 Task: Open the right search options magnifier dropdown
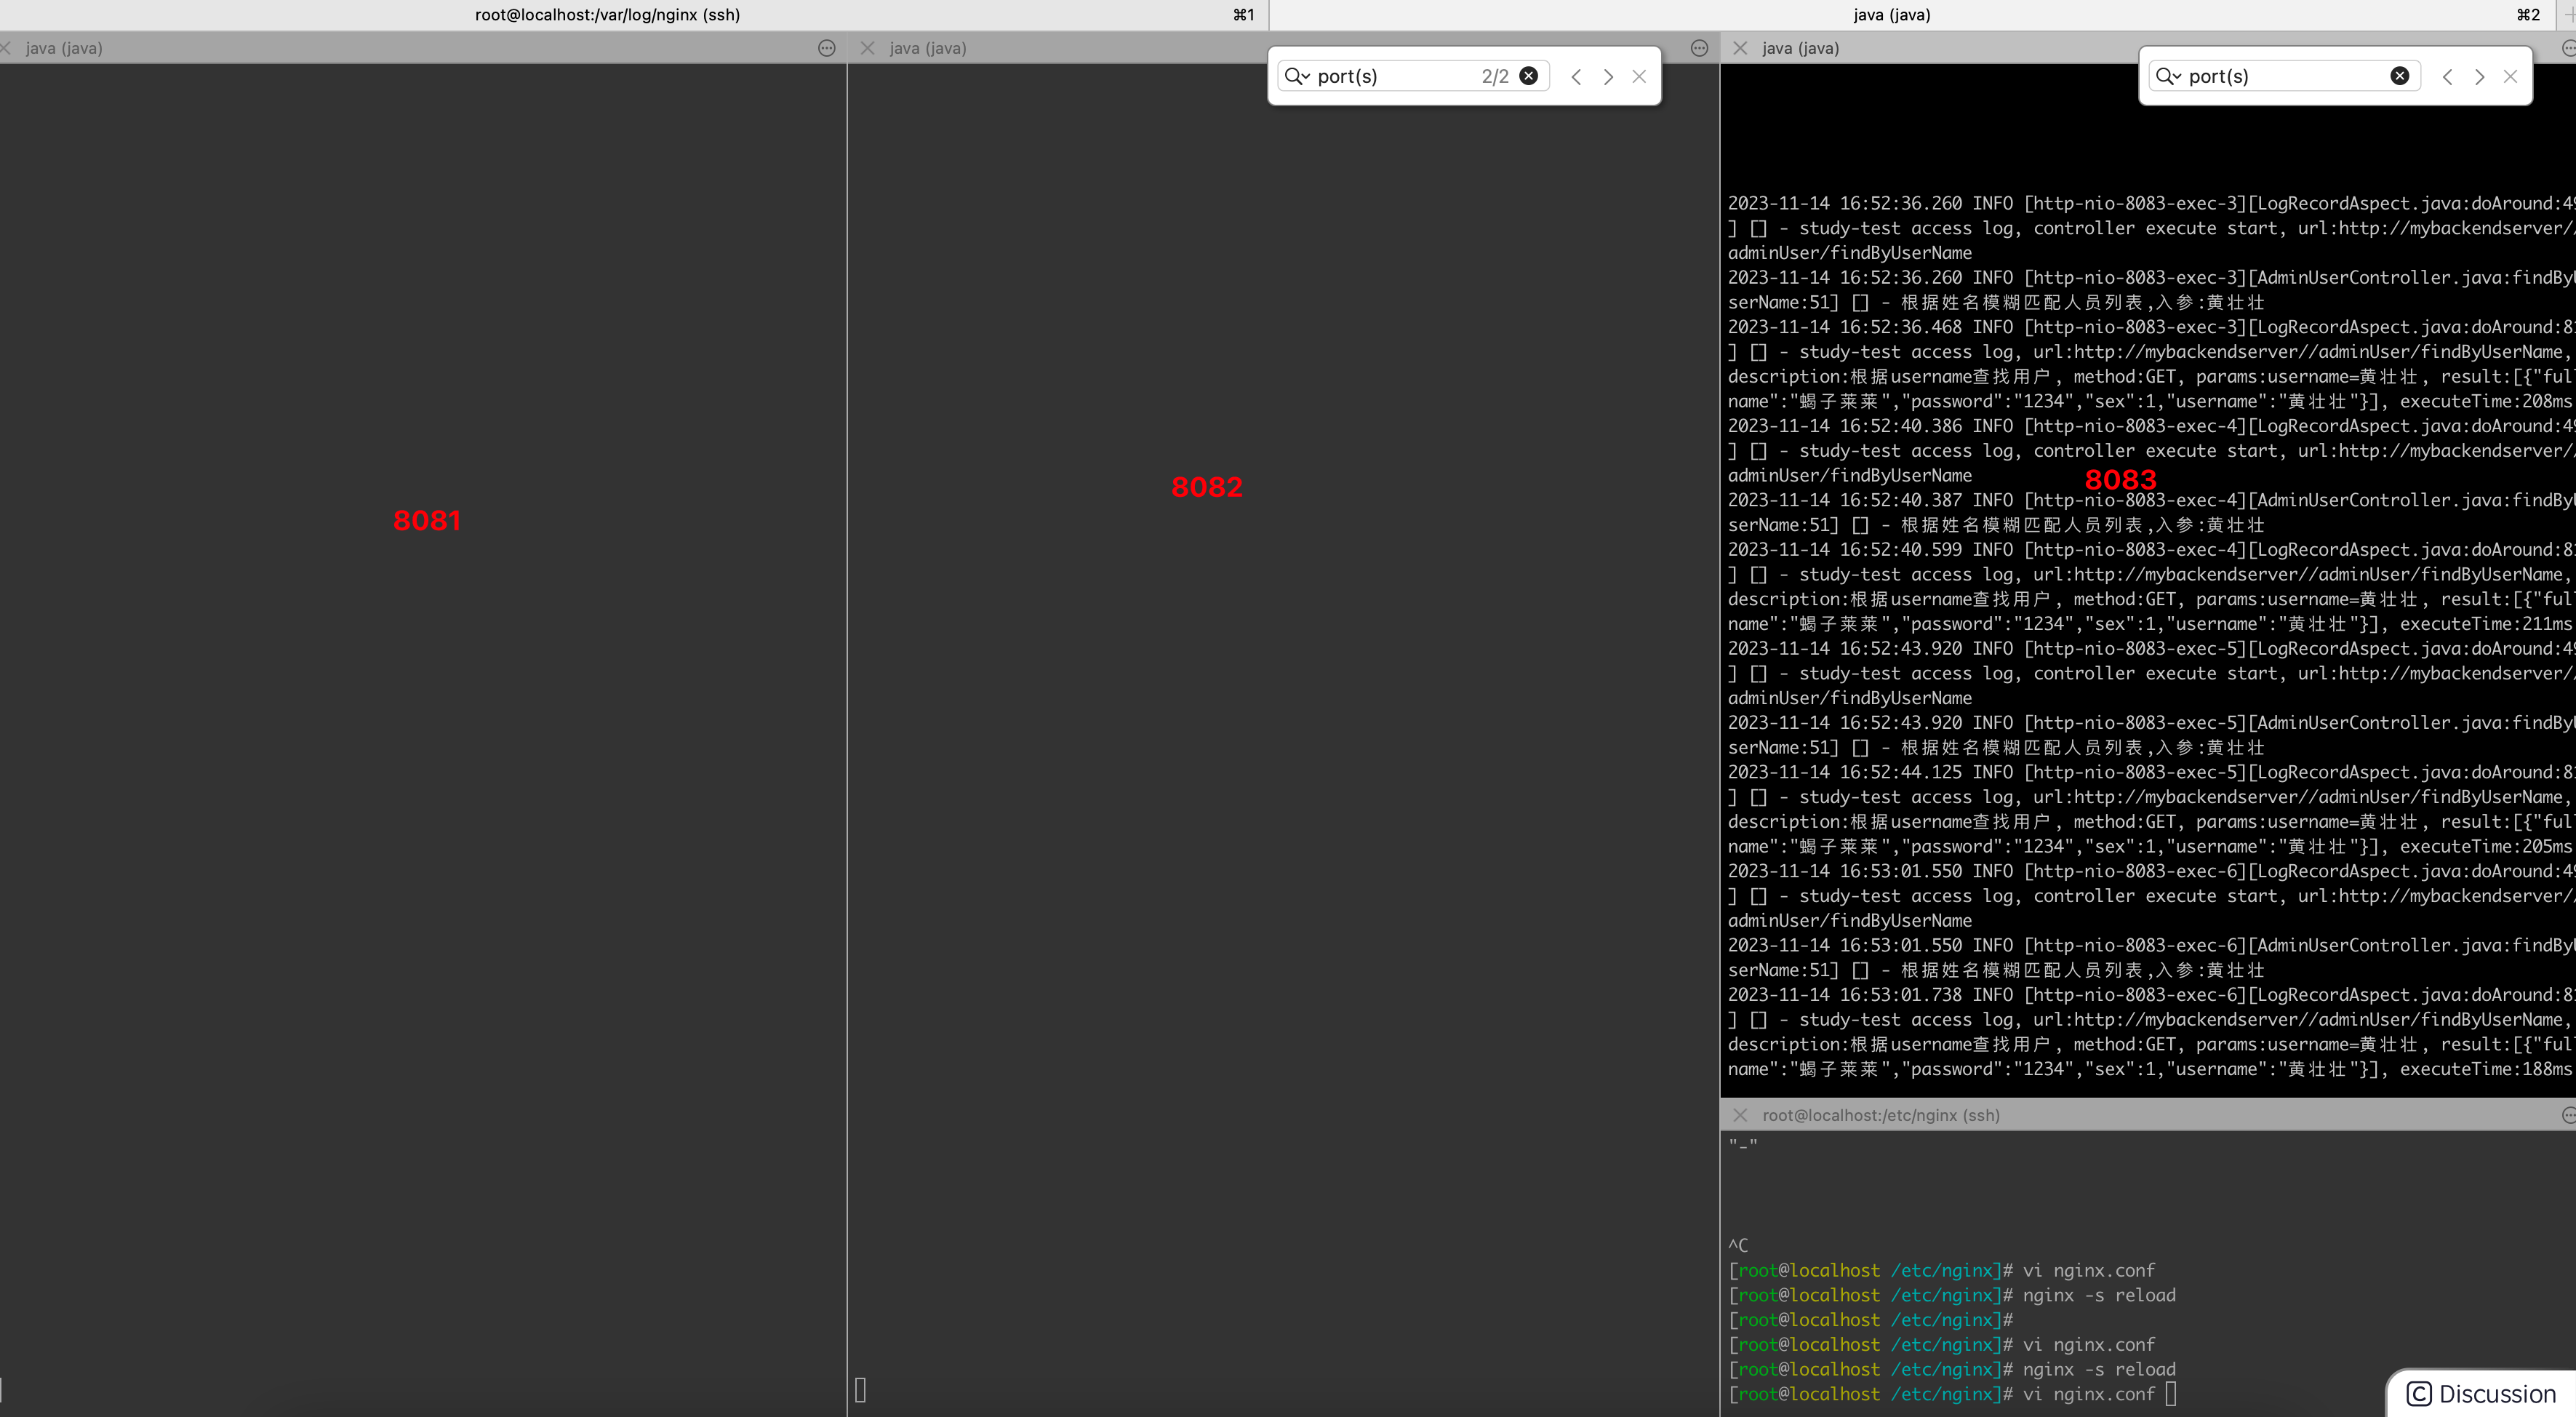[2167, 76]
